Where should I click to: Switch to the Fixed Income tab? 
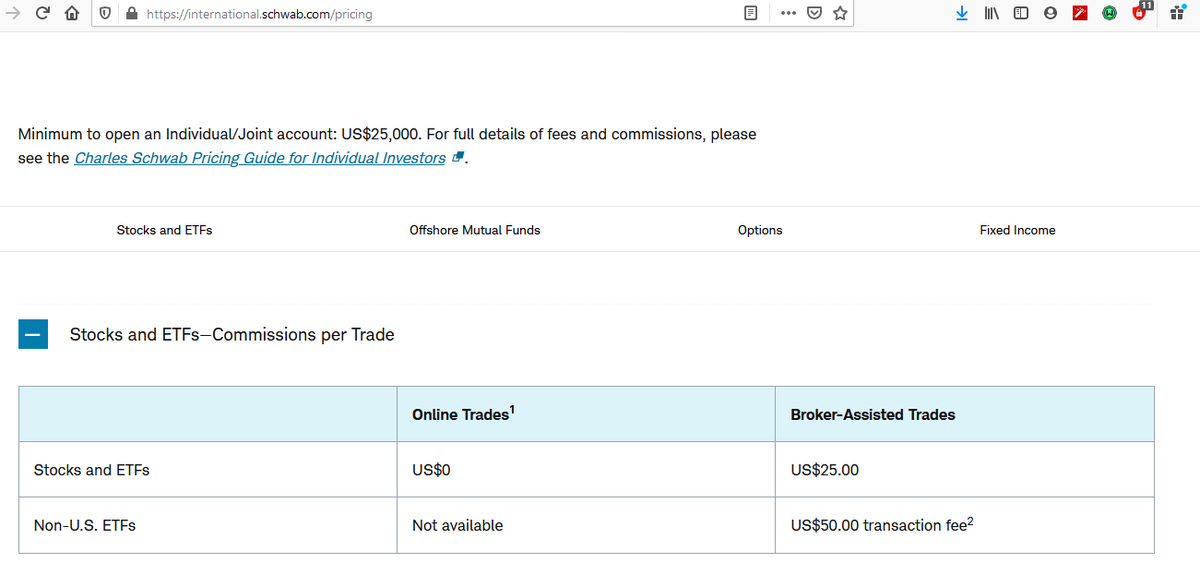click(1017, 230)
